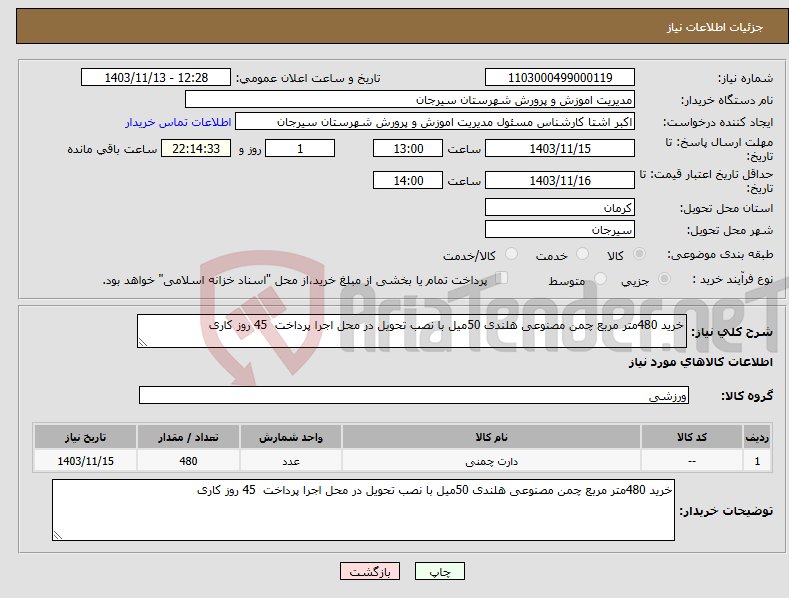This screenshot has height=598, width=789.
Task: Select the کالا/خدمت radio button
Action: click(x=511, y=254)
